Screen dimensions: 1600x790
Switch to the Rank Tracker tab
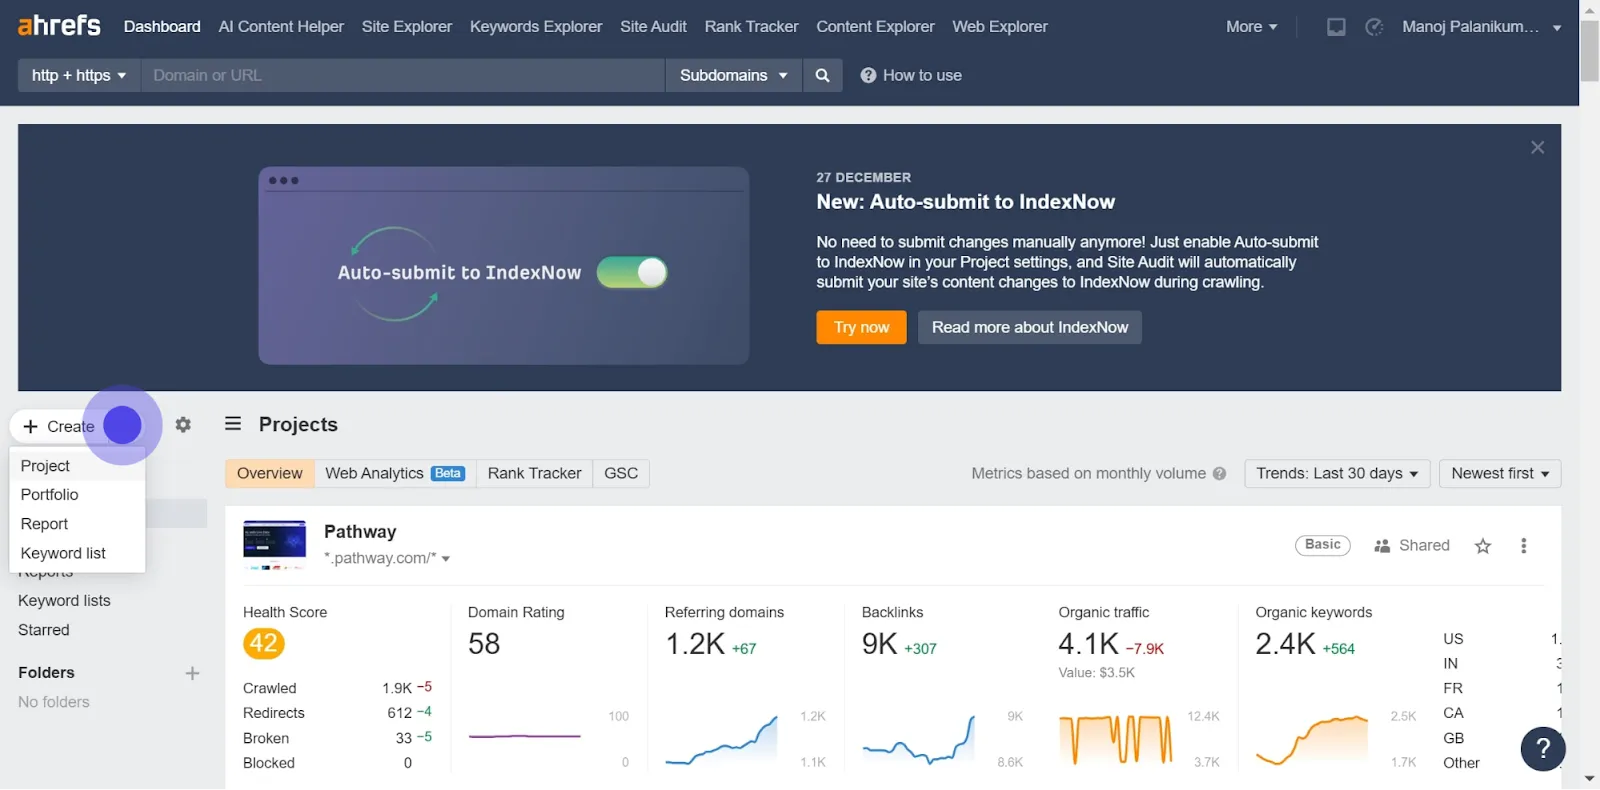534,474
